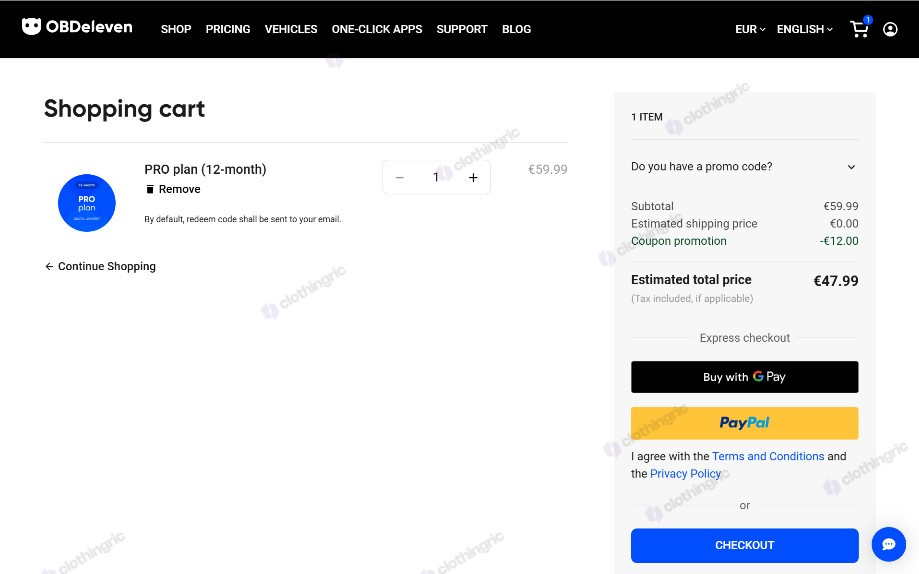Click Buy with Google Pay button

tap(744, 377)
